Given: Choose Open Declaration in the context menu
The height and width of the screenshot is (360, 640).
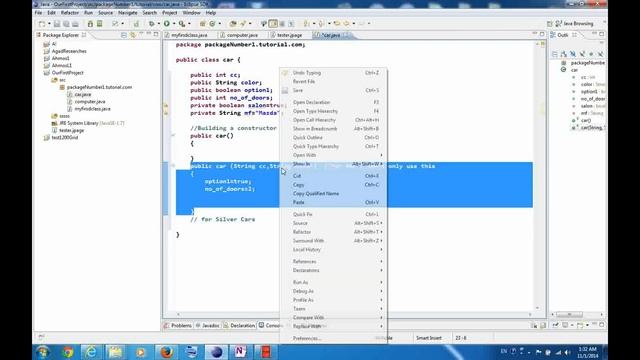Looking at the screenshot, I should point(333,102).
